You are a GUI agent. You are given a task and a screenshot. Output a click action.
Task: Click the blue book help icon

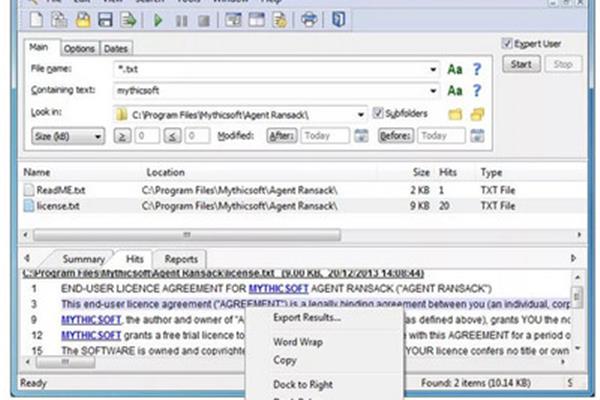338,19
